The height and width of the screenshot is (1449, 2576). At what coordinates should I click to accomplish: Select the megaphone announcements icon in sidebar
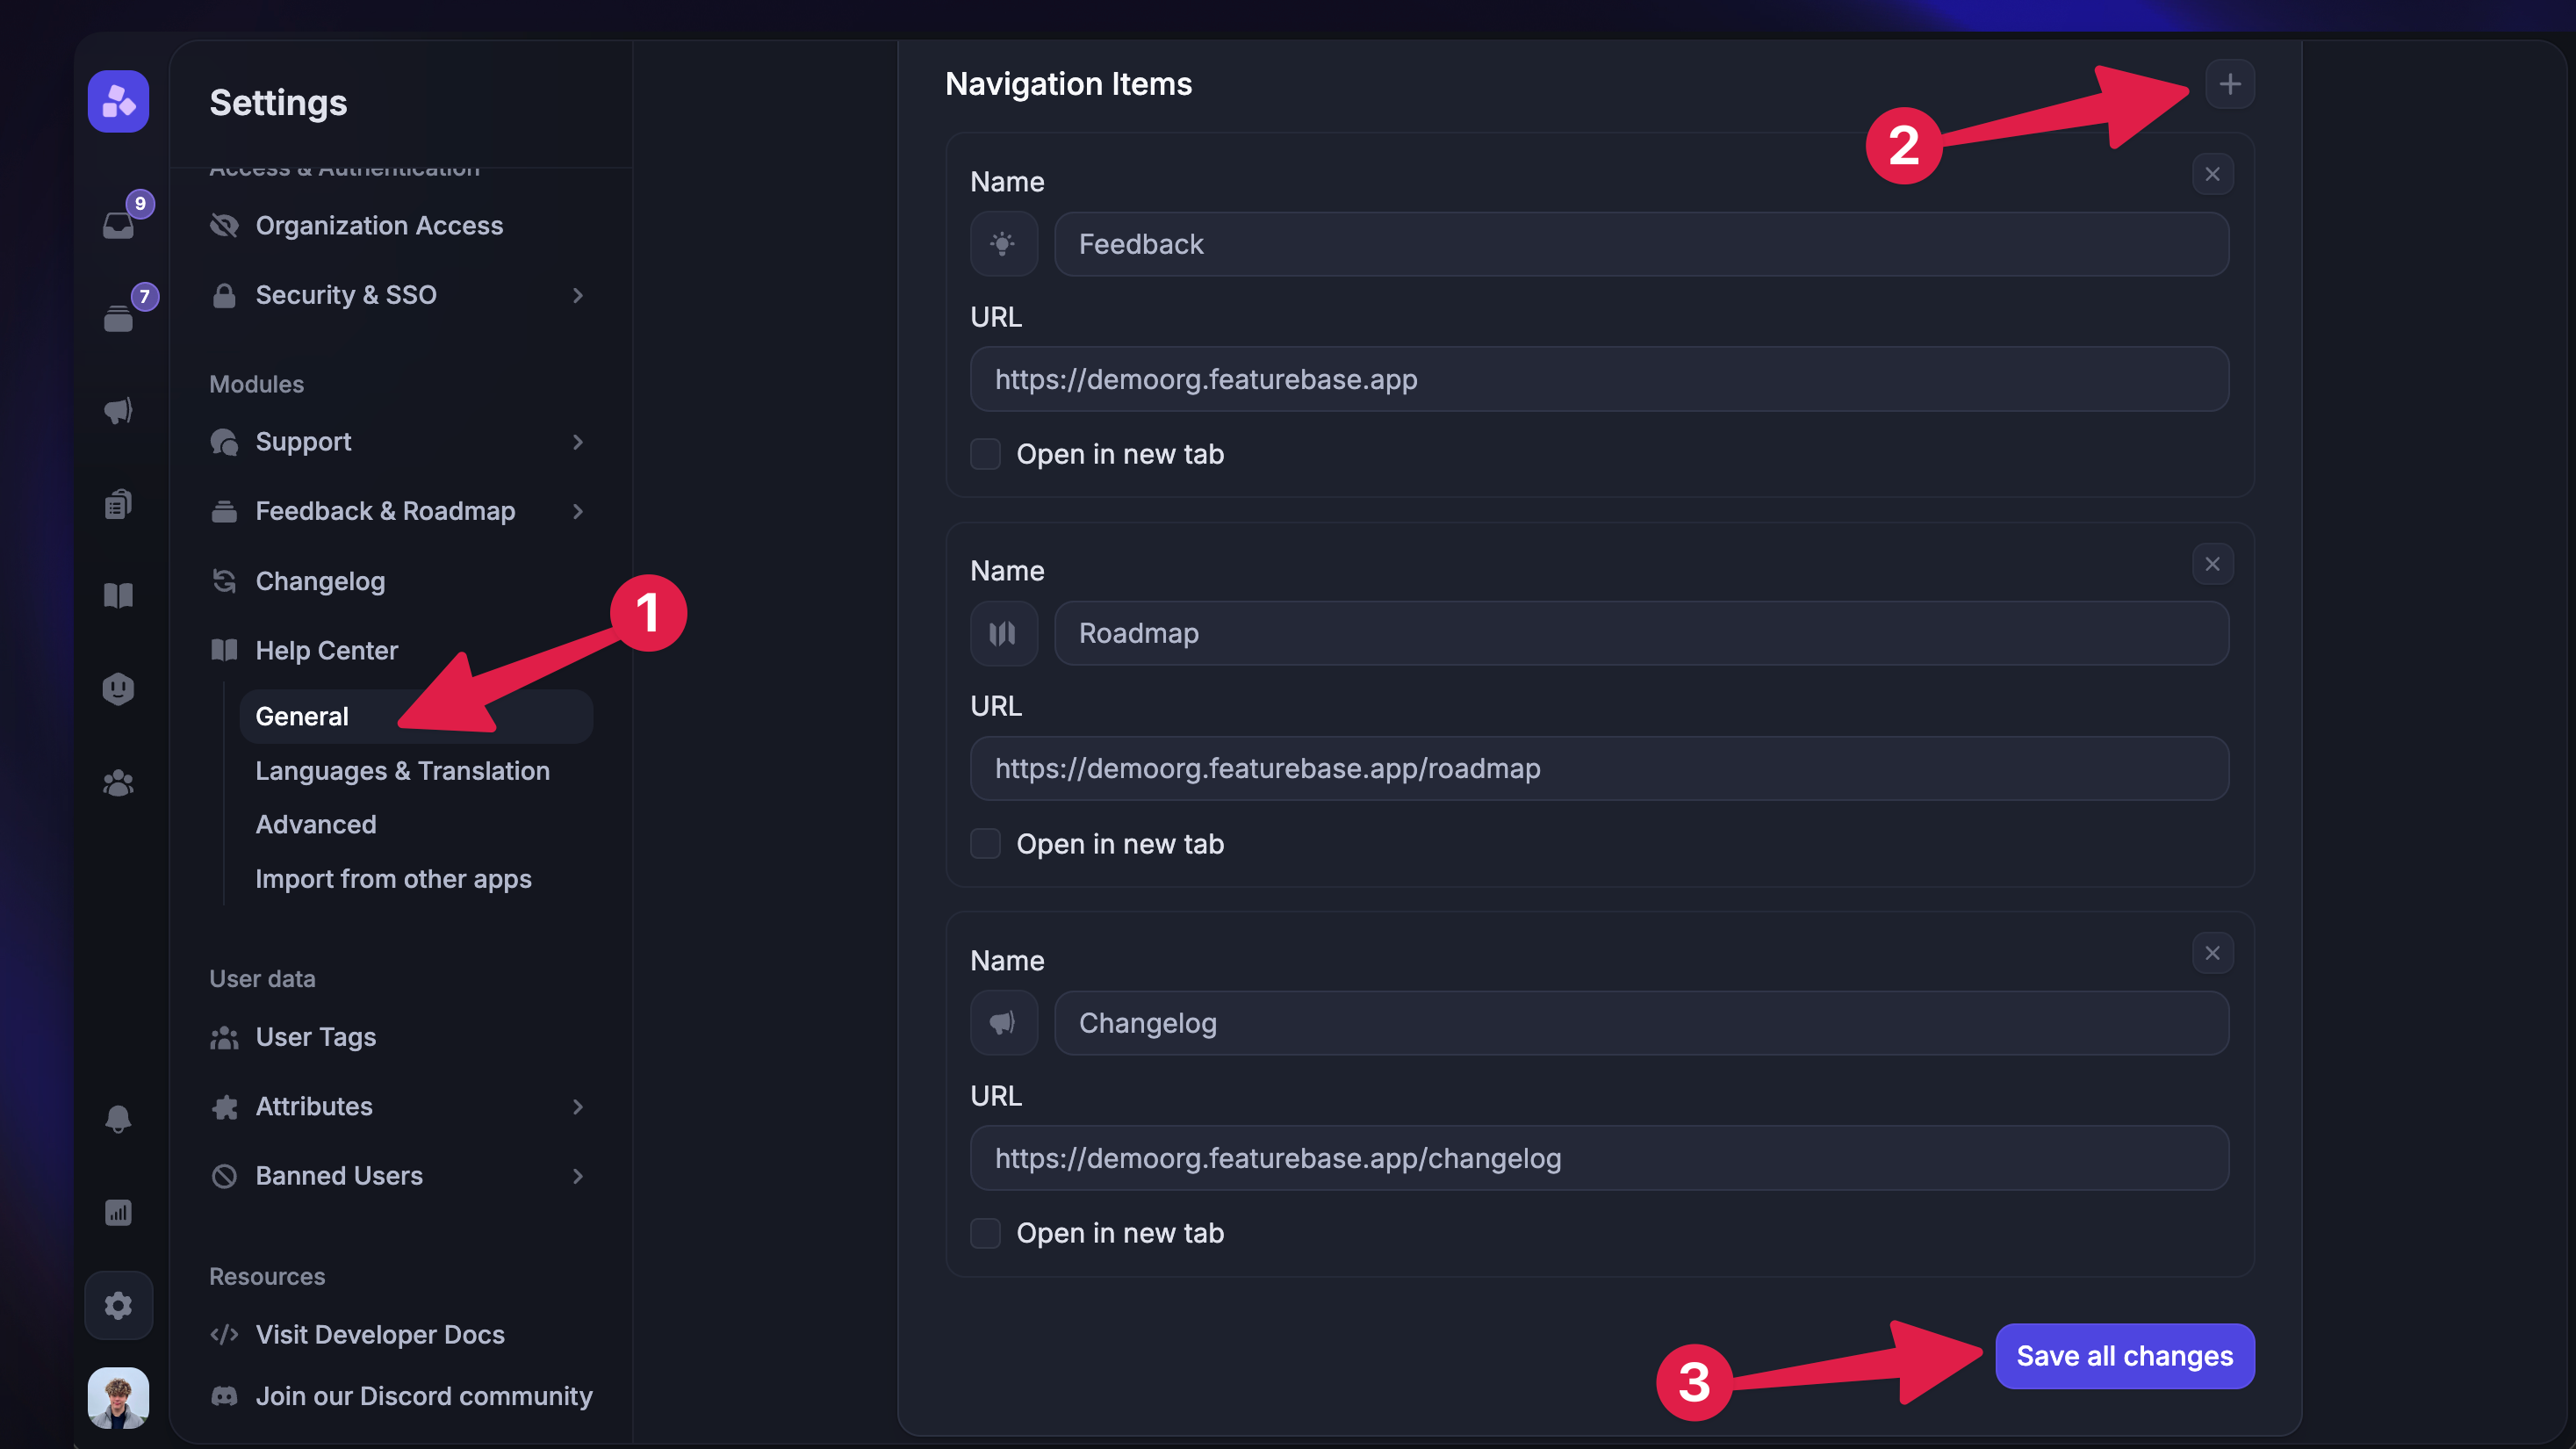pos(118,410)
